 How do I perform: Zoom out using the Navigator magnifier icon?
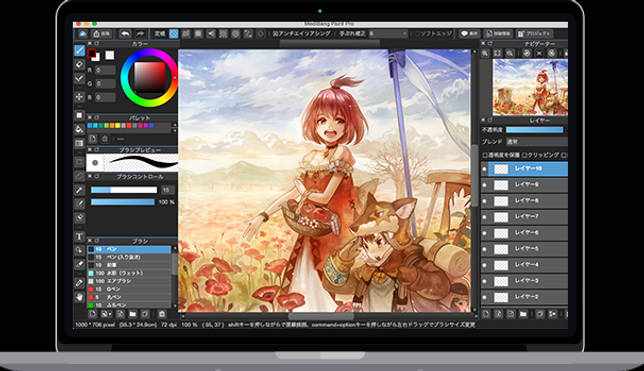click(x=510, y=53)
